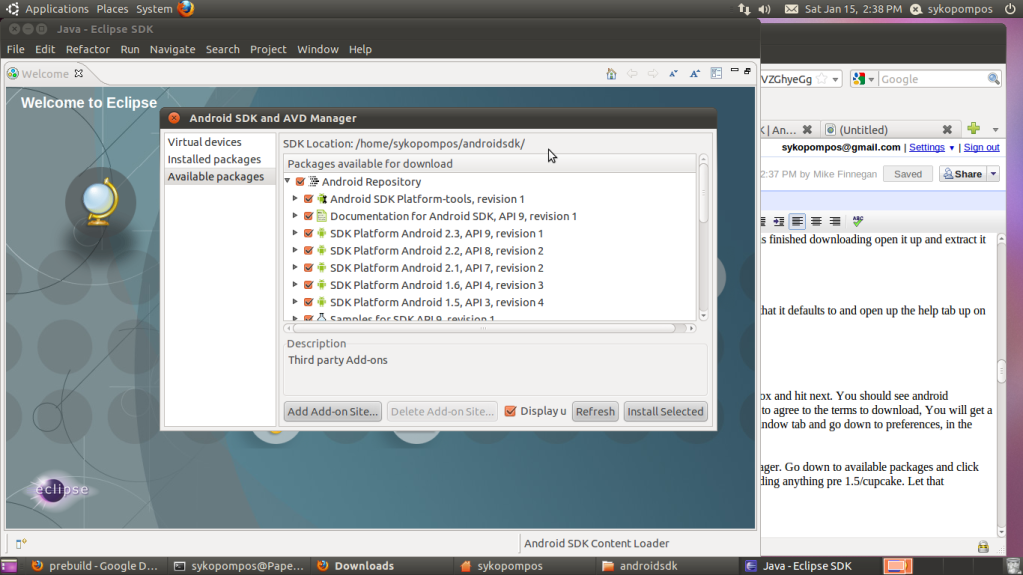Open the volume icon in the top panel
Image resolution: width=1023 pixels, height=575 pixels.
(765, 9)
